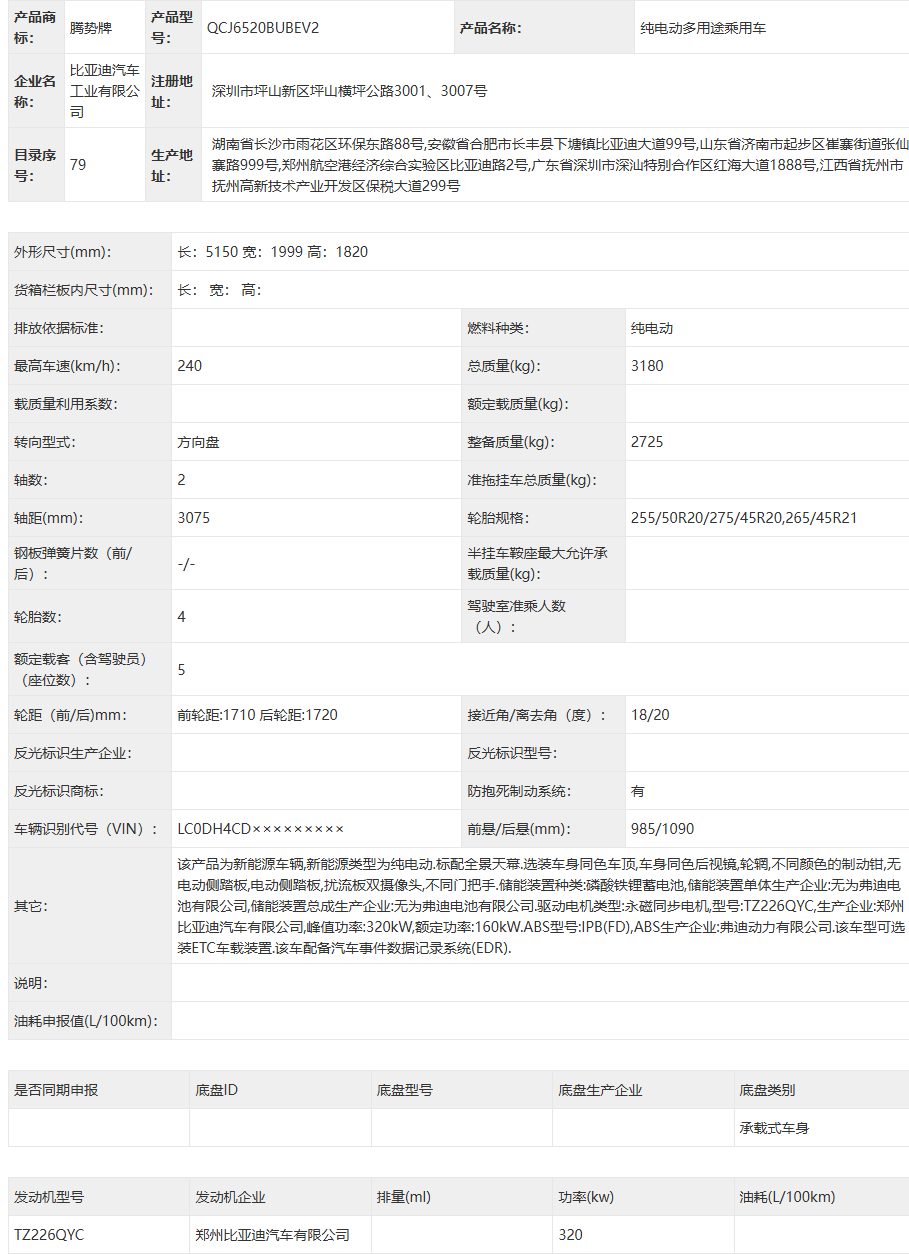Click the 其它 remarks paragraph
The height and width of the screenshot is (1254, 909).
540,906
